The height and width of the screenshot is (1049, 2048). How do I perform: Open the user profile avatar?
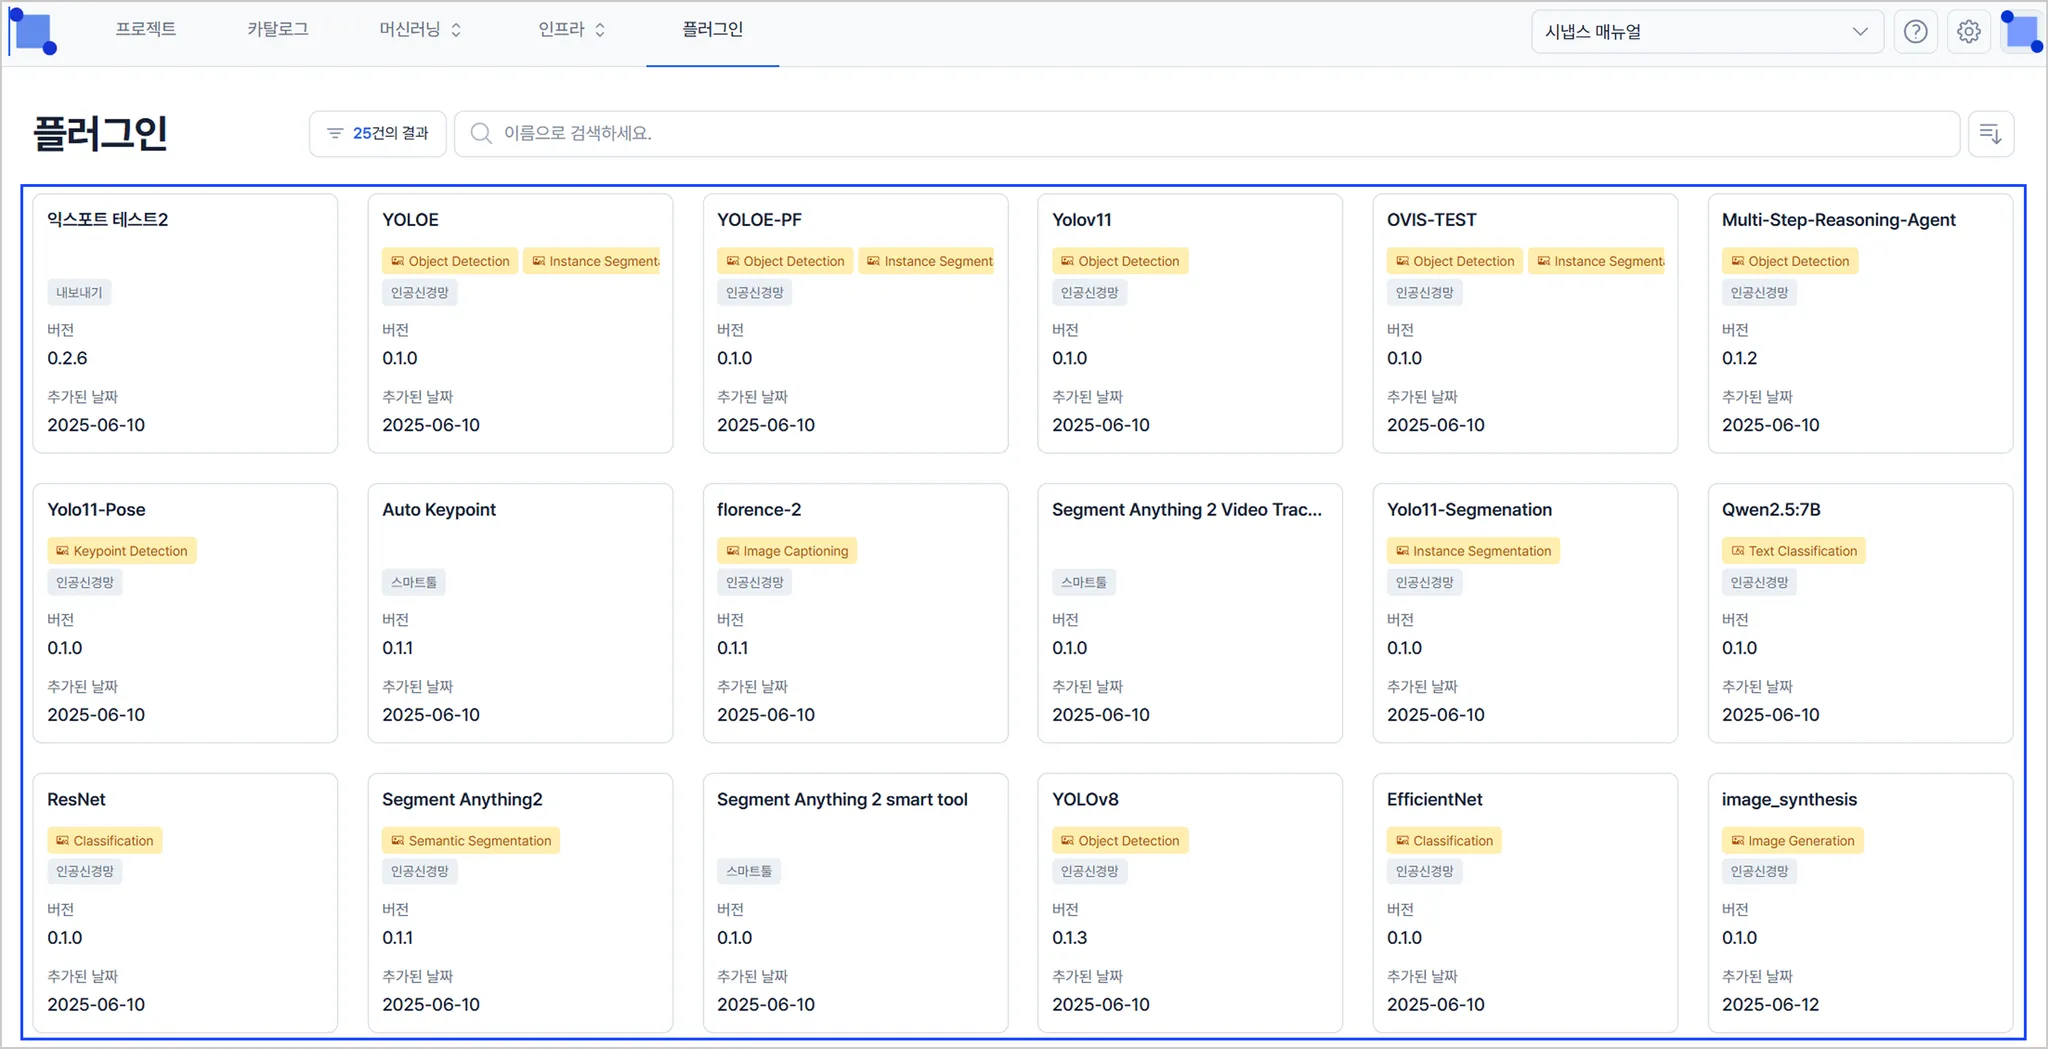pyautogui.click(x=2021, y=32)
